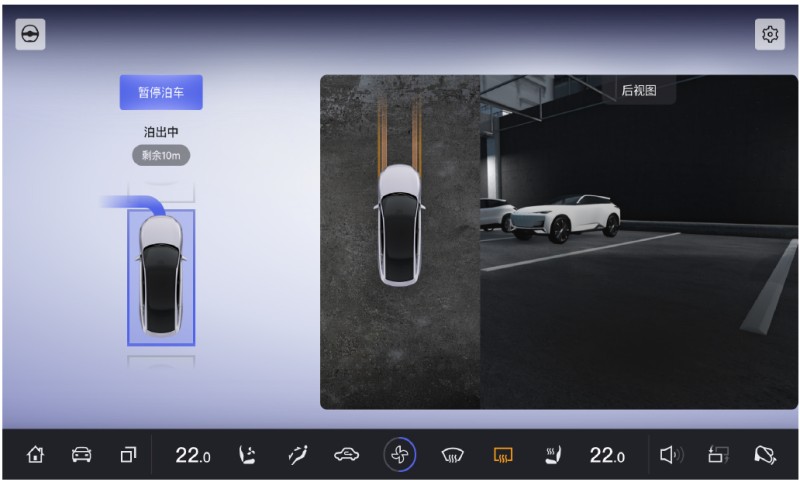The height and width of the screenshot is (482, 800).
Task: Toggle the right seat heating icon
Action: [x=553, y=454]
